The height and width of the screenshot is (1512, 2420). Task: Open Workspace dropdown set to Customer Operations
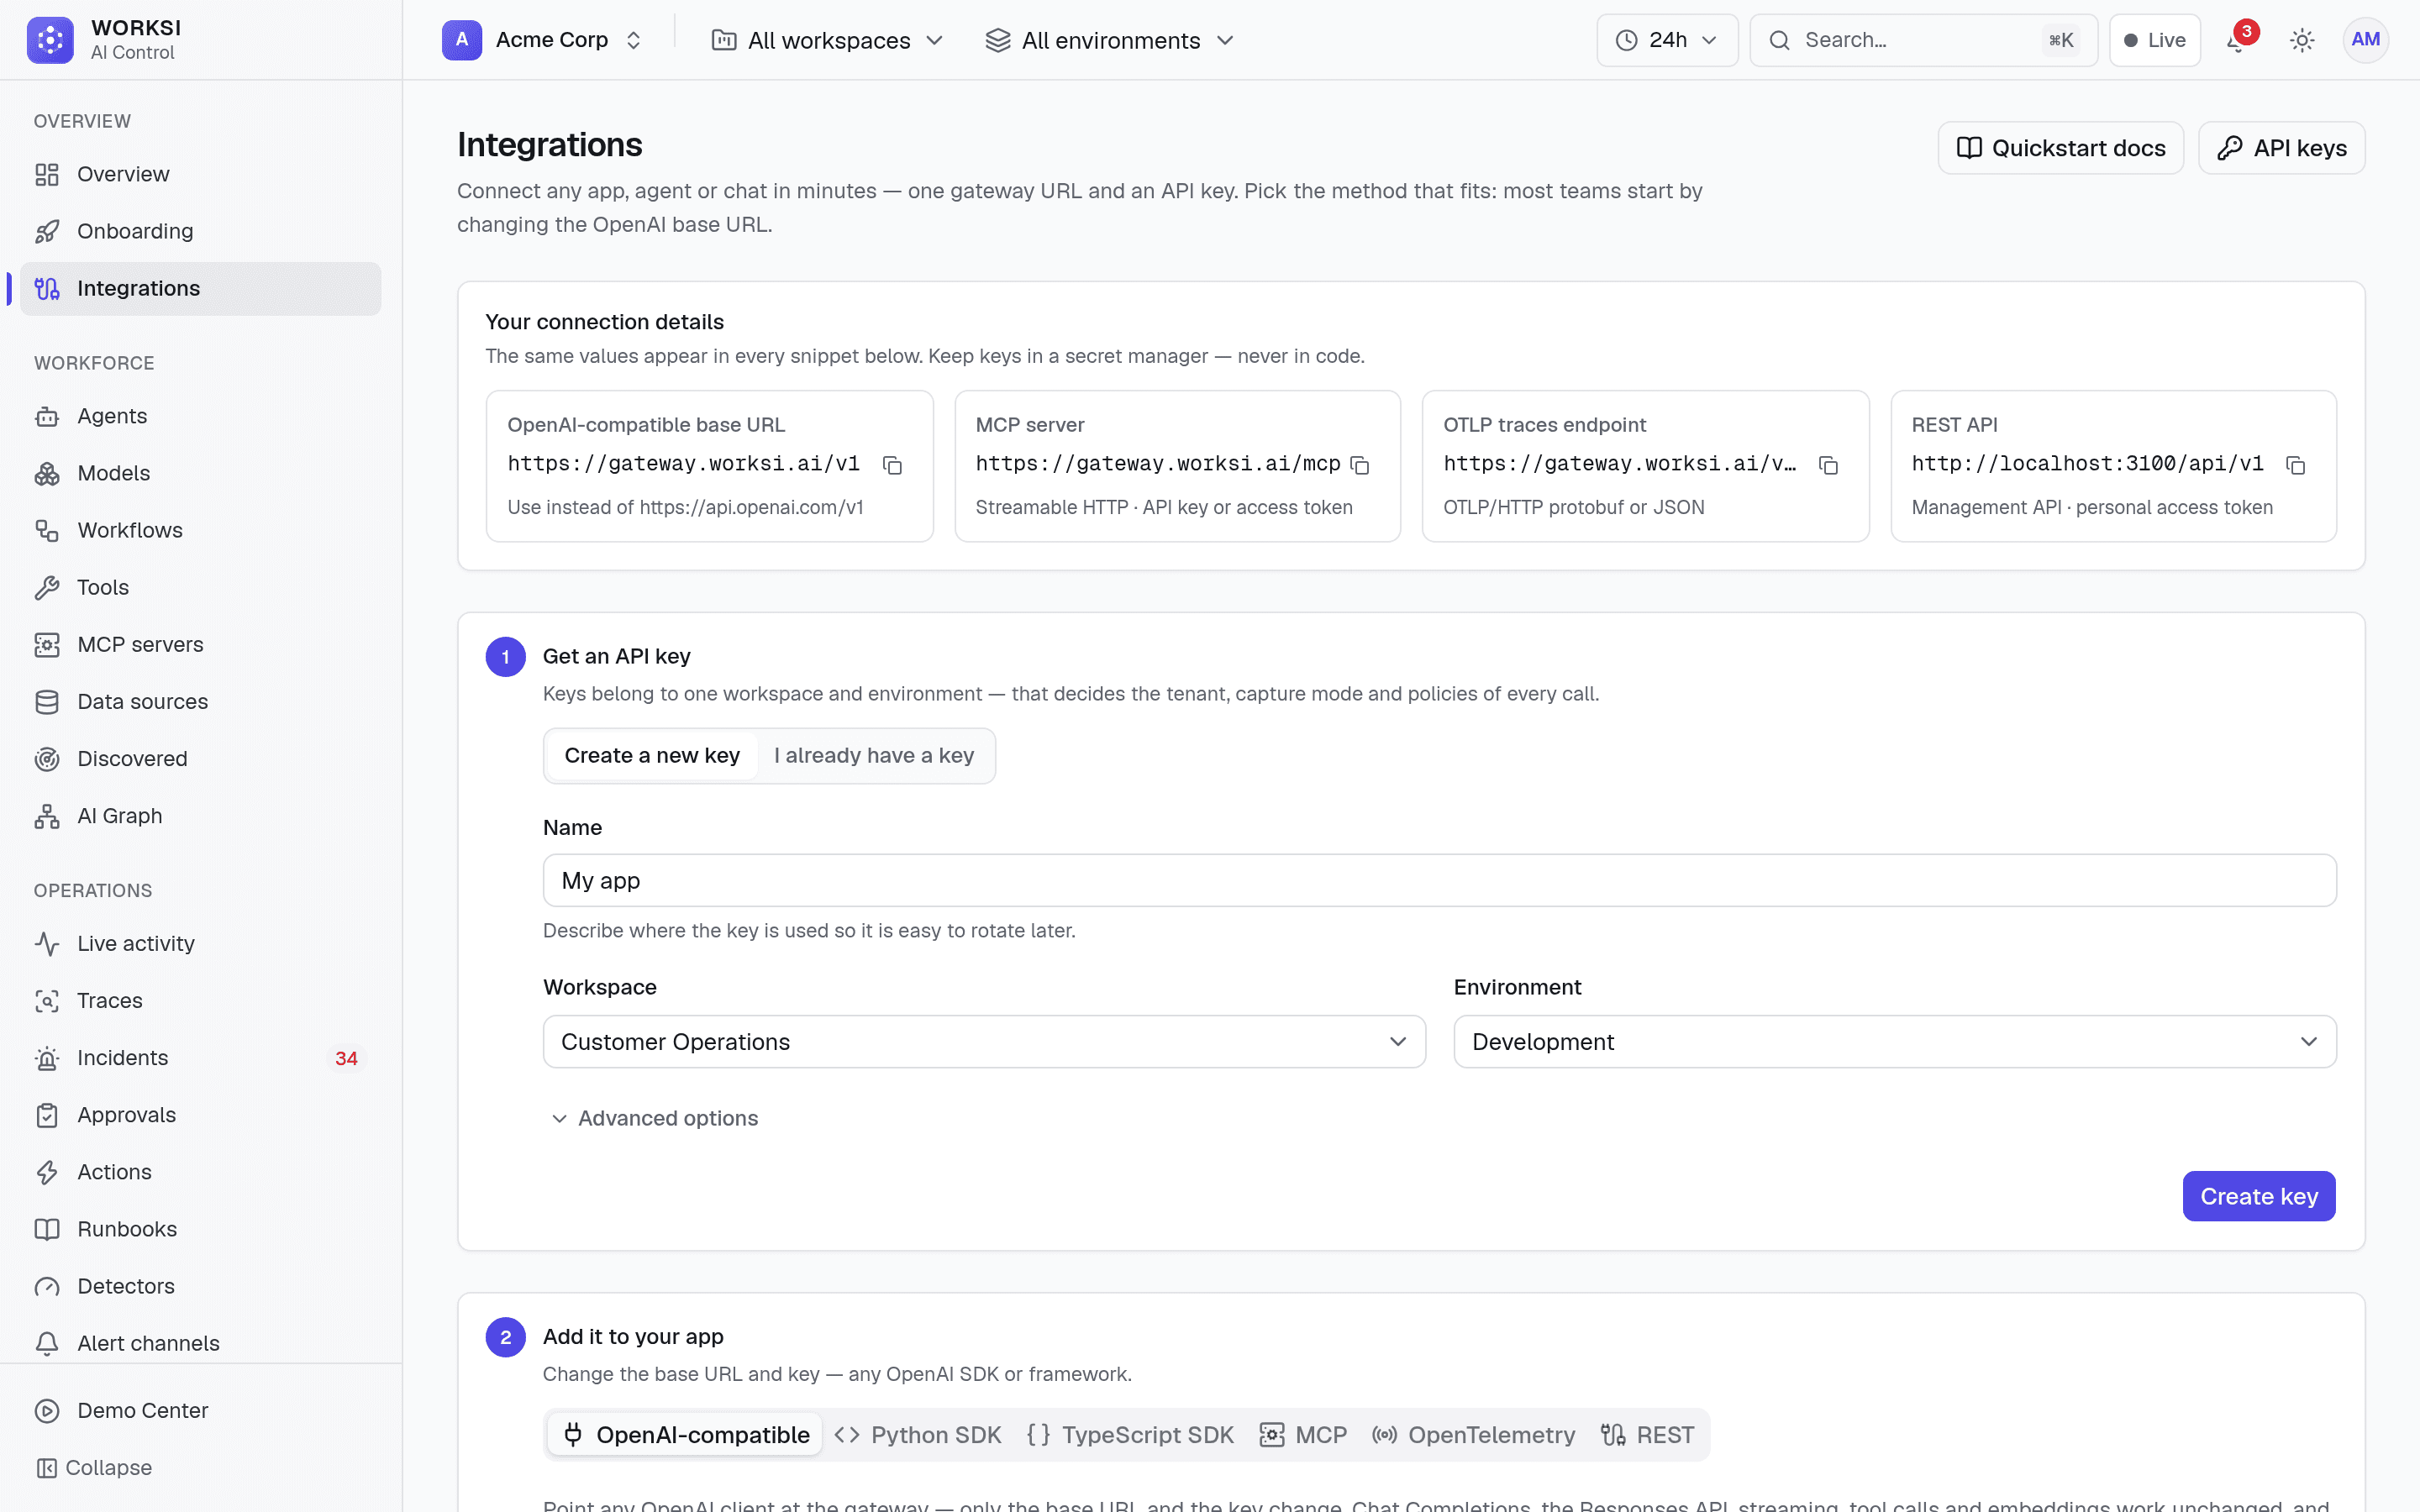click(984, 1042)
